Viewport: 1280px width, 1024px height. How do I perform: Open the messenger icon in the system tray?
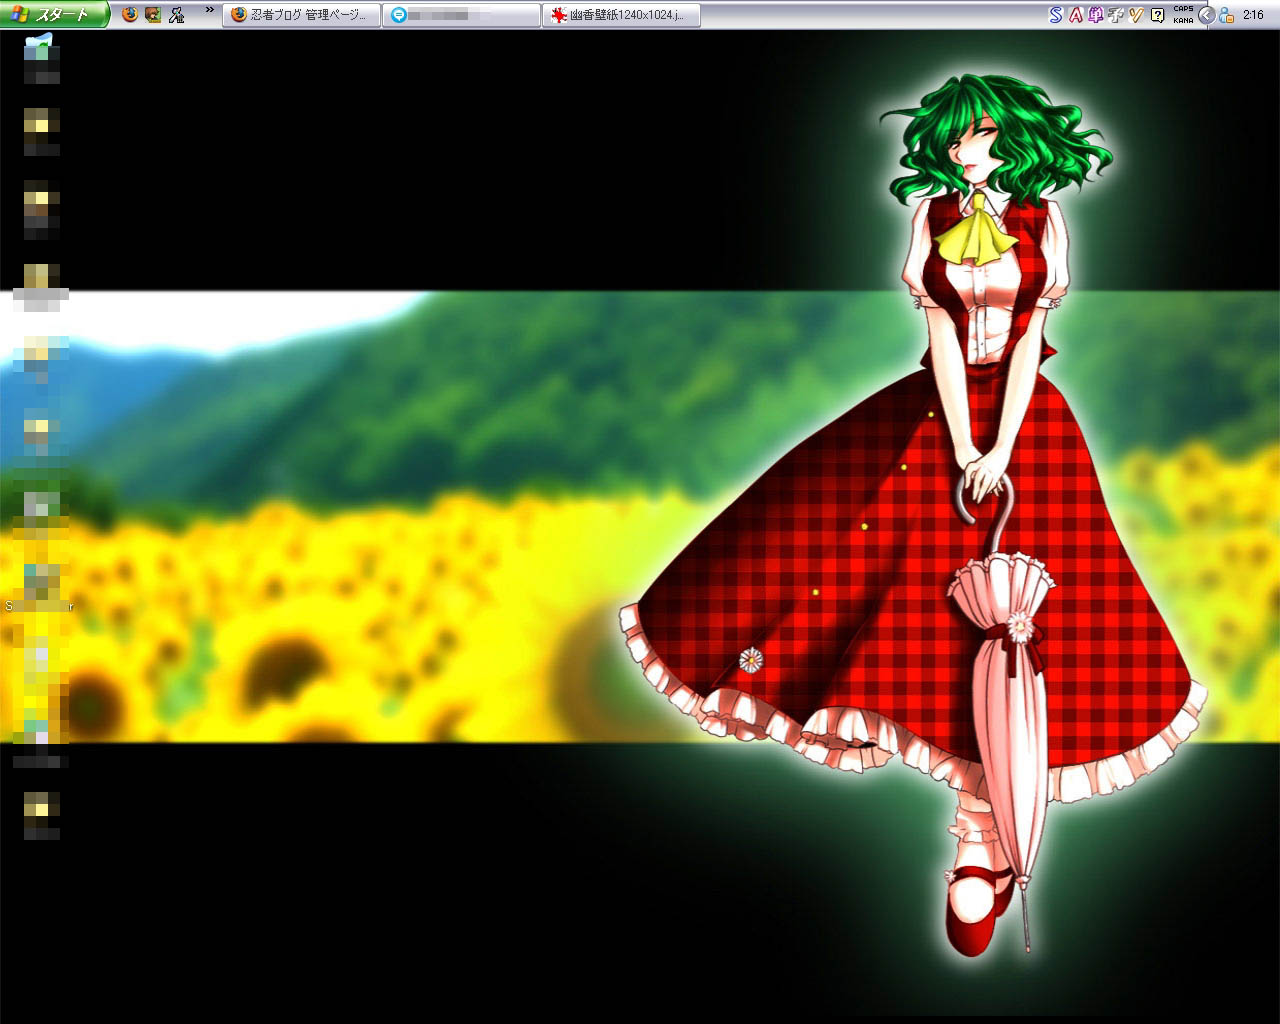pyautogui.click(x=1226, y=15)
